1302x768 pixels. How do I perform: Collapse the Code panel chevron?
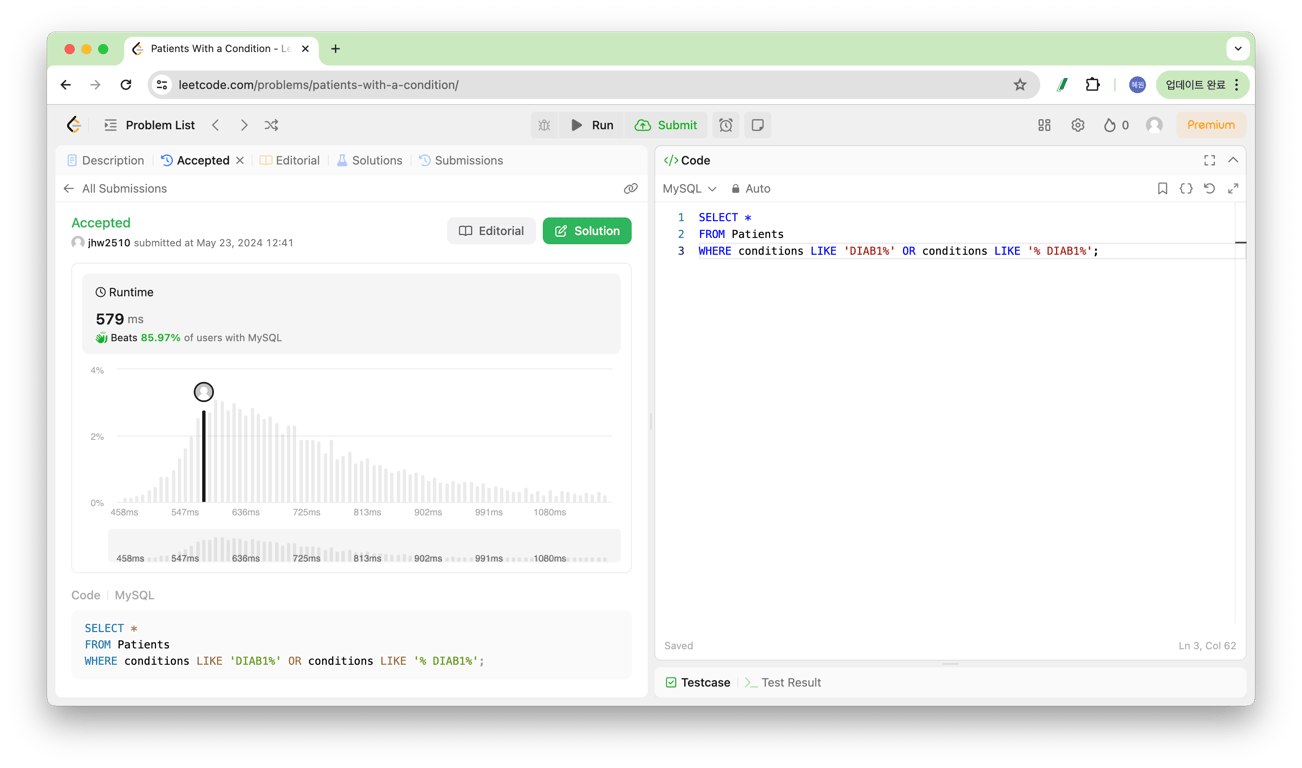coord(1233,160)
